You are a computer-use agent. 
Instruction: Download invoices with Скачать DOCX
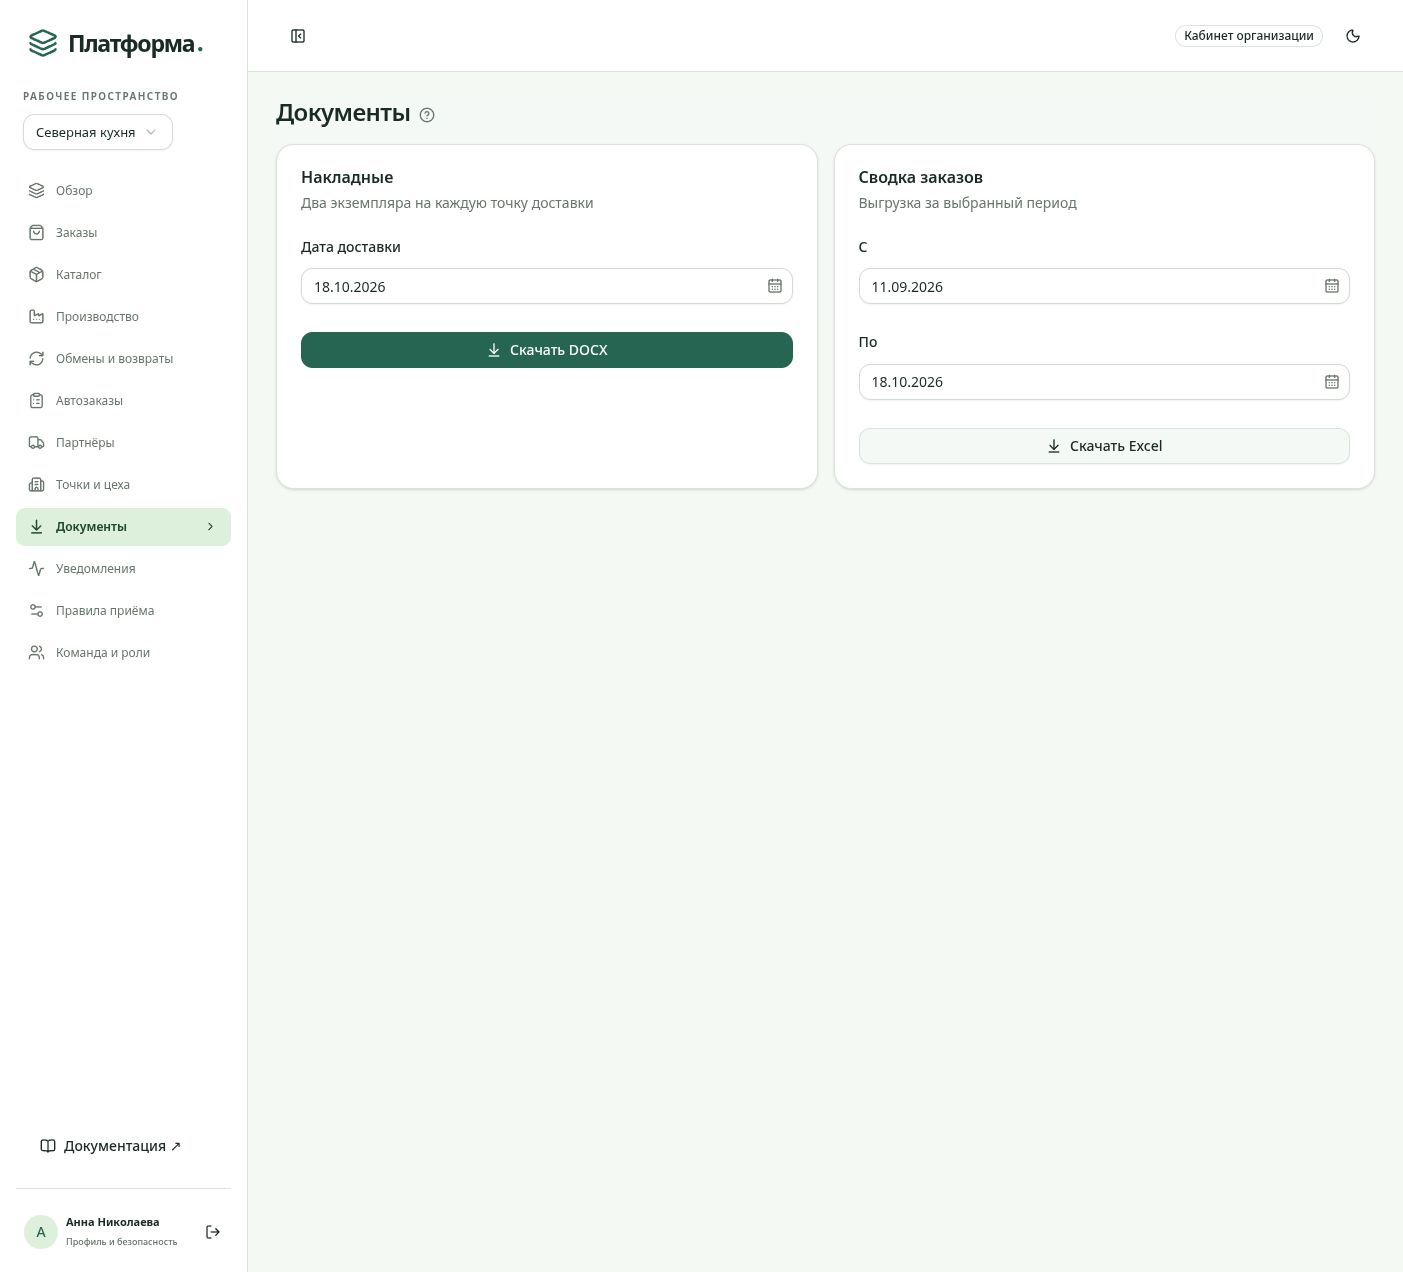[x=547, y=350]
